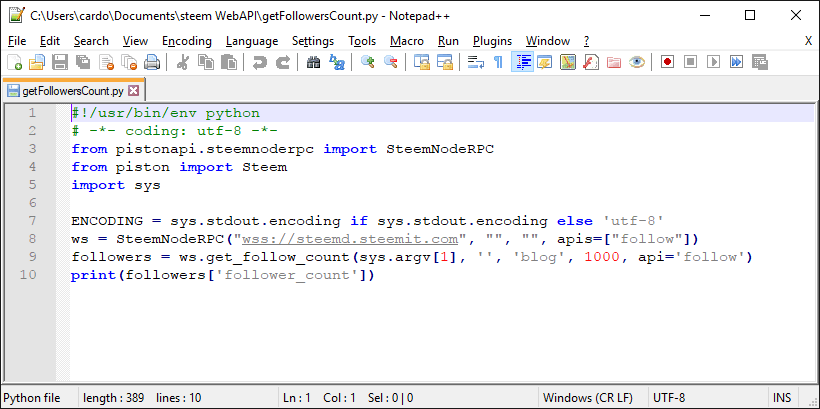
Task: Click the macro Playback triangle icon
Action: [x=713, y=62]
